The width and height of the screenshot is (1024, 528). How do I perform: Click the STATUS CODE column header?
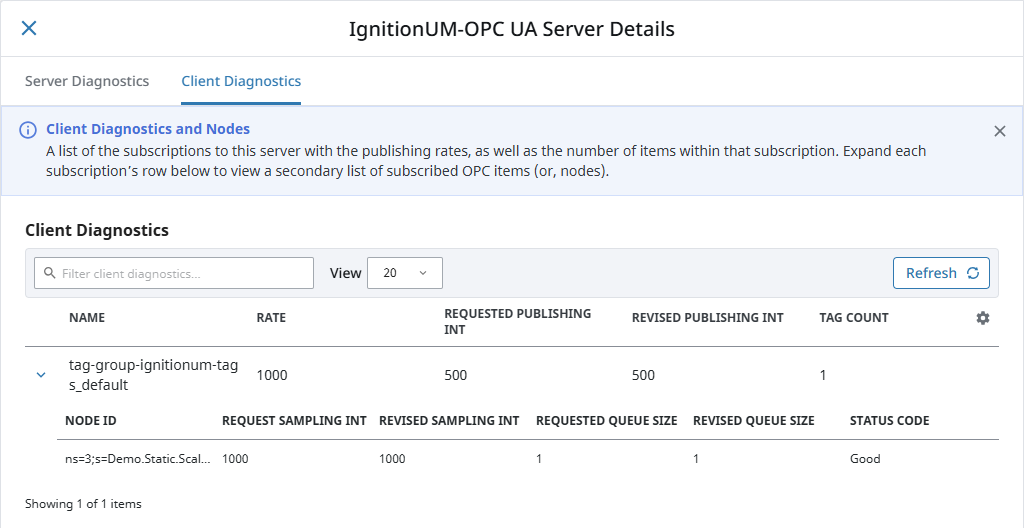pos(889,420)
